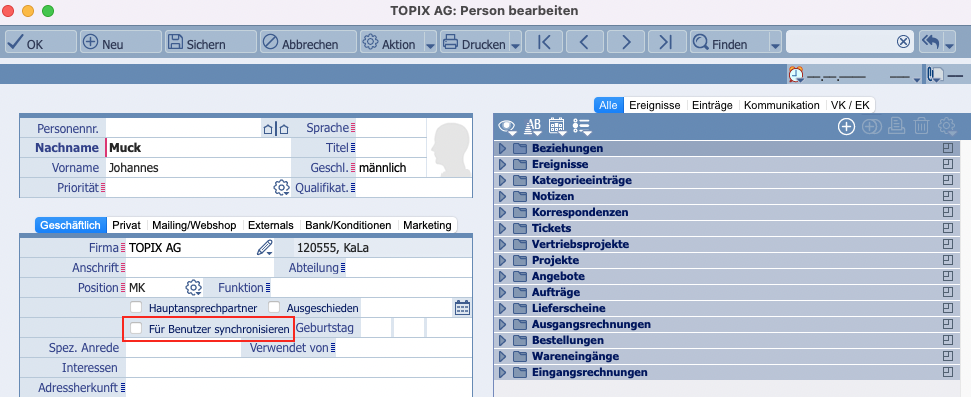This screenshot has width=971, height=397.
Task: Open the Aktion dropdown arrow
Action: (430, 45)
